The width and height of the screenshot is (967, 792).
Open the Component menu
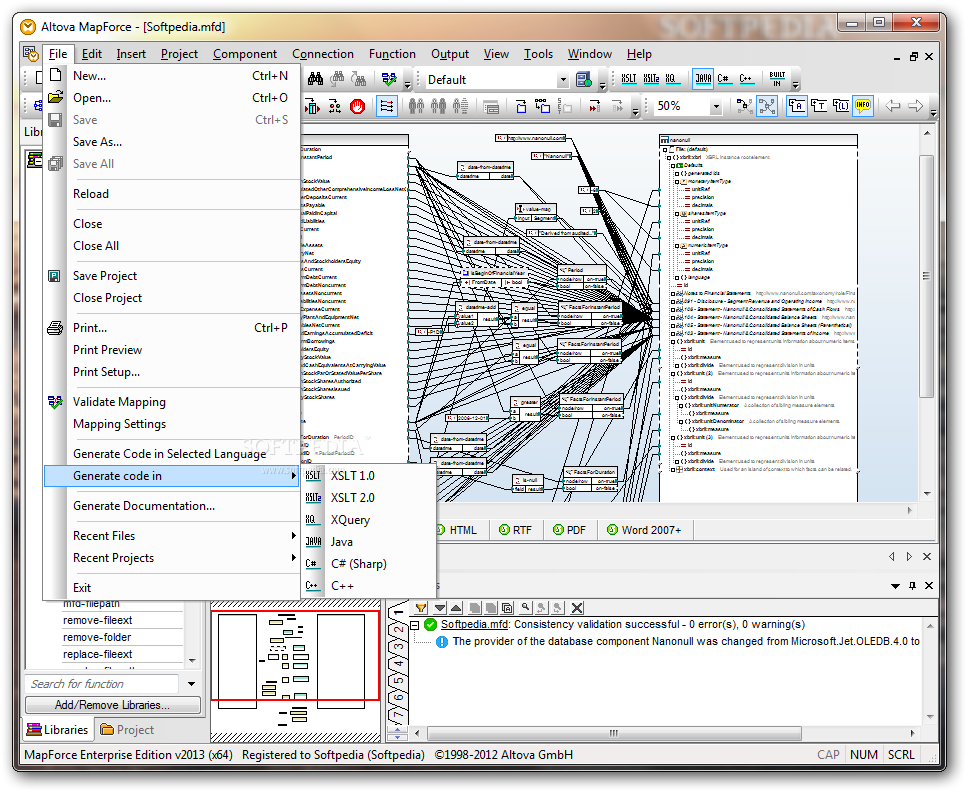245,54
